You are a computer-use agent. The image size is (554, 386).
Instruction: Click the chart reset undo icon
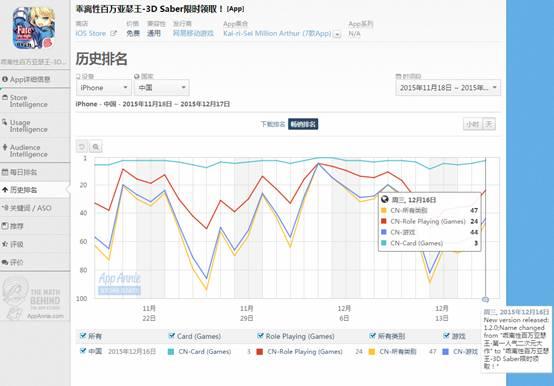[x=82, y=147]
